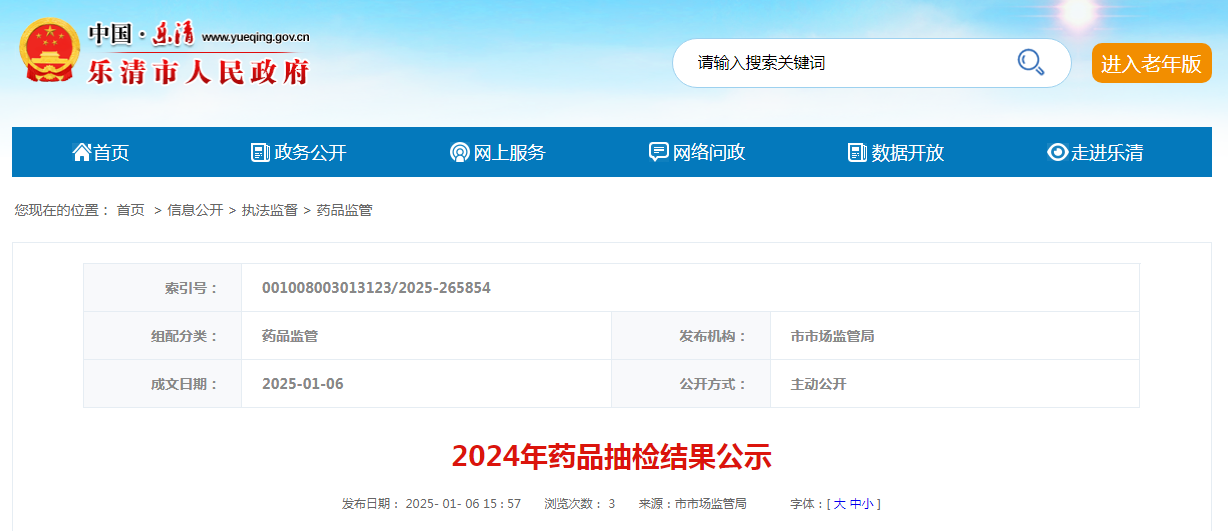Screen dimensions: 1228x531
Task: Click the 组配分类 label cell
Action: [x=162, y=336]
